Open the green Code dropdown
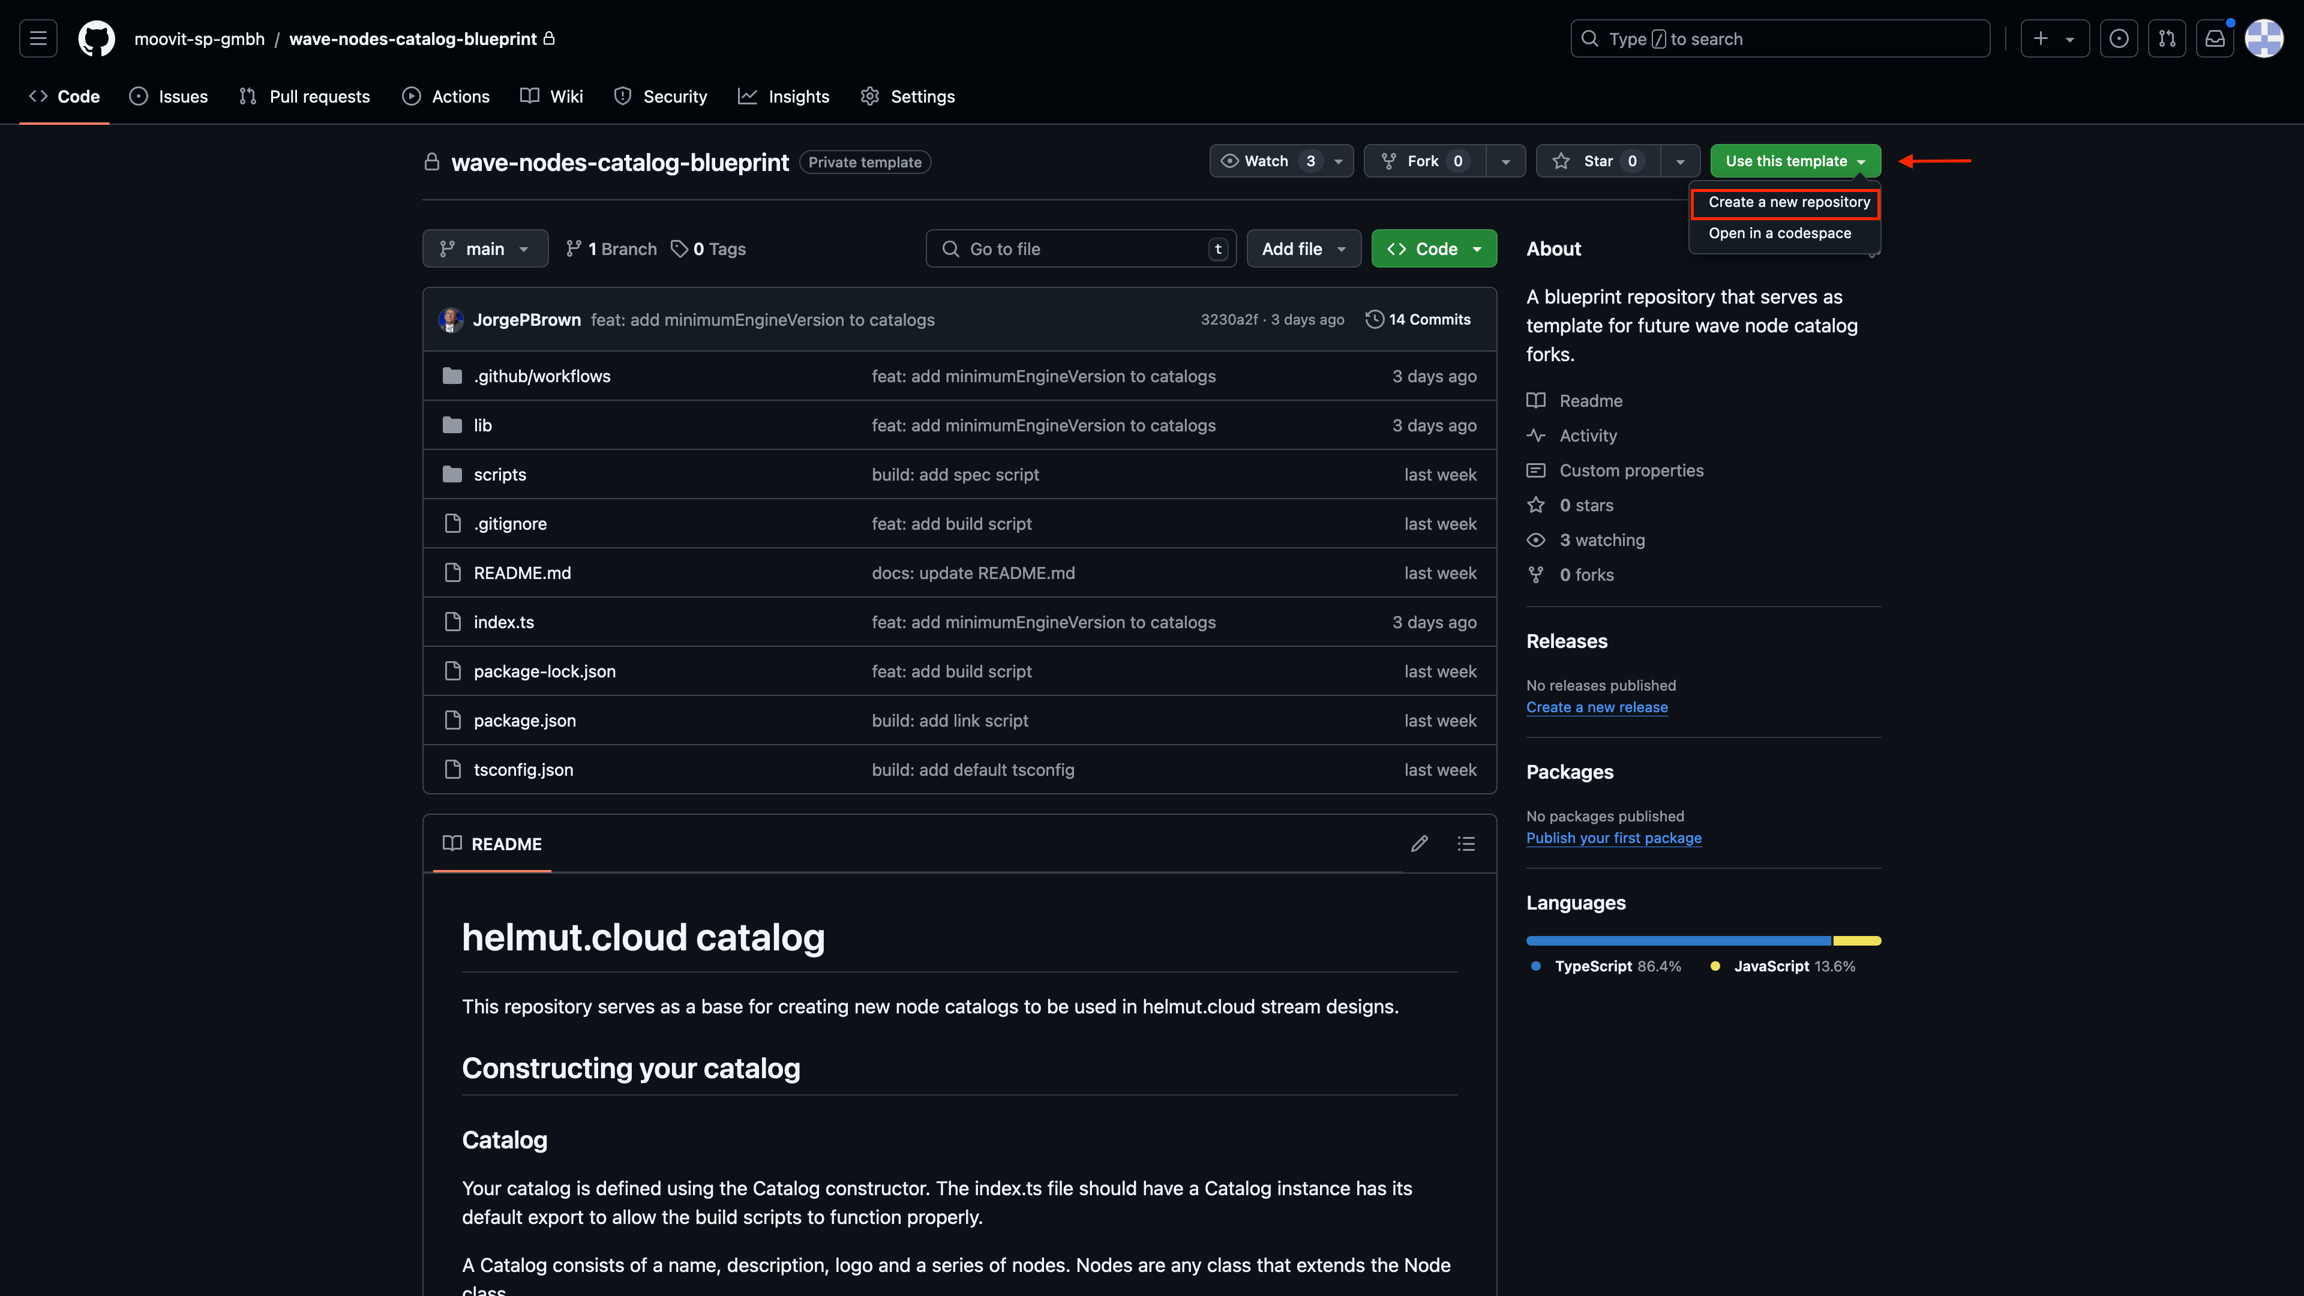Image resolution: width=2304 pixels, height=1296 pixels. pos(1433,249)
